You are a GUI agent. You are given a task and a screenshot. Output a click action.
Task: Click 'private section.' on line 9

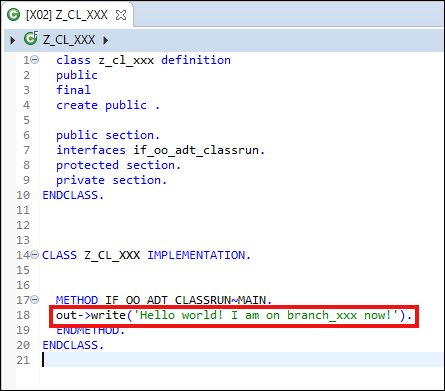(111, 180)
